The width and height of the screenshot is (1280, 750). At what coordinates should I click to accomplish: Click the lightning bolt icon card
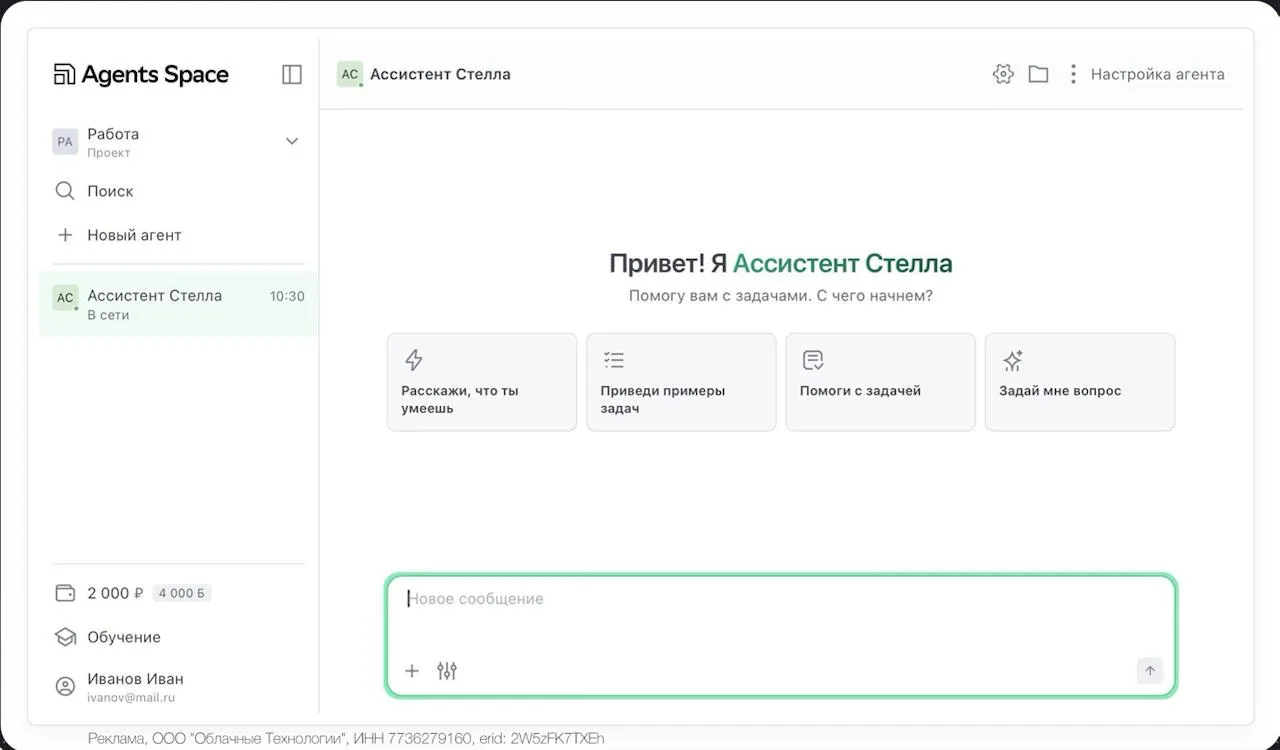click(413, 360)
